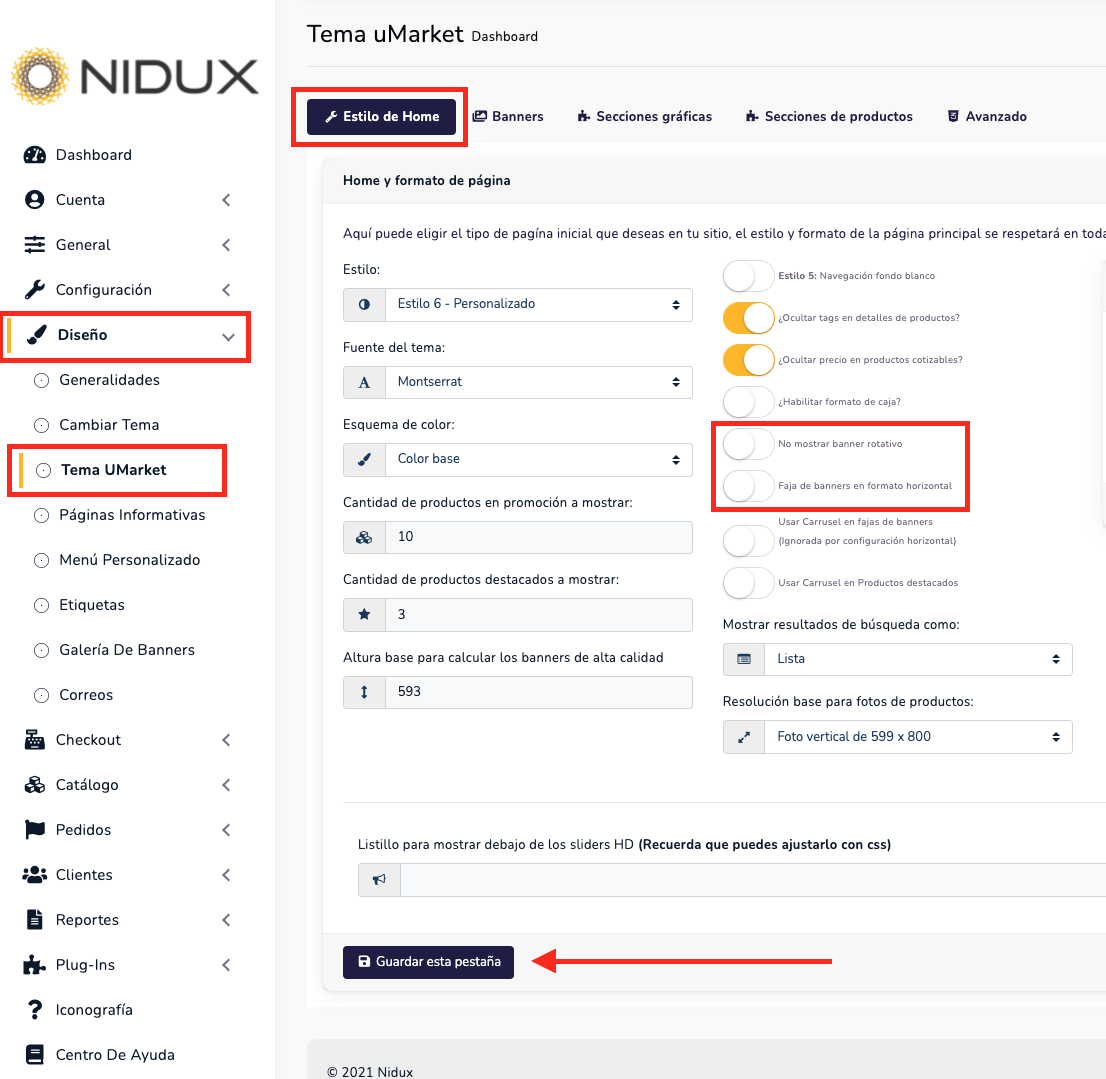This screenshot has height=1079, width=1106.
Task: Click the Iconografía question mark icon
Action: coord(35,1010)
